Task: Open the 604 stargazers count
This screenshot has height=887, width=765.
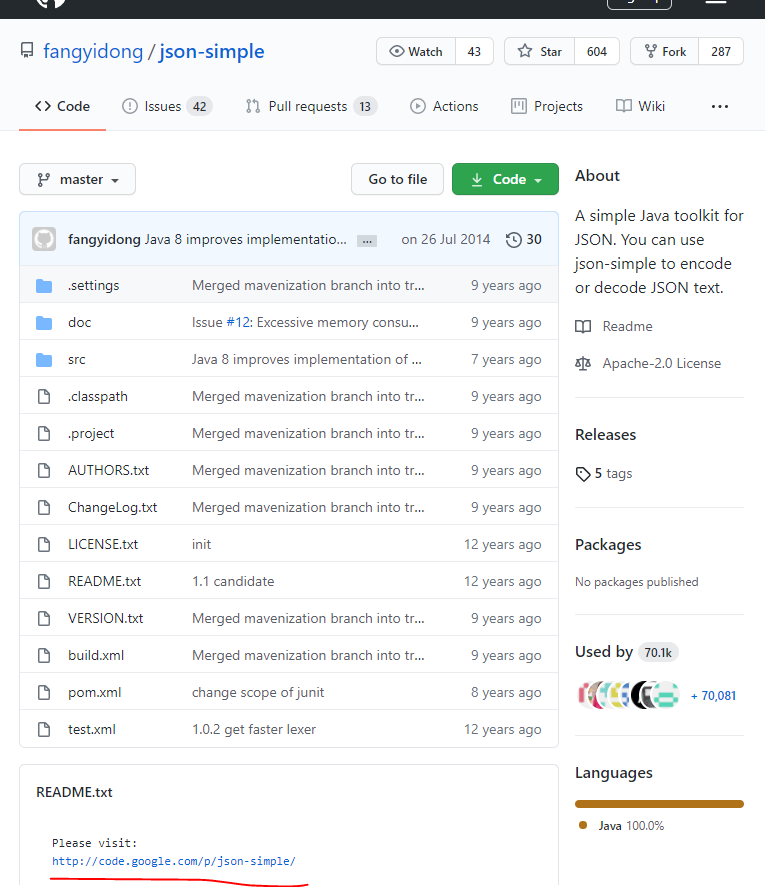Action: click(597, 51)
